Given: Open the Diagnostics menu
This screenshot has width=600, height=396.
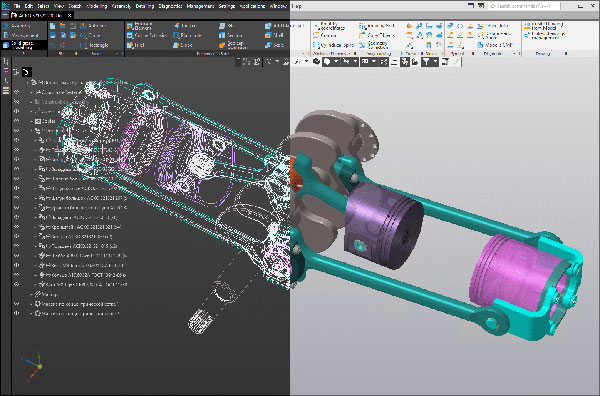Looking at the screenshot, I should (169, 6).
